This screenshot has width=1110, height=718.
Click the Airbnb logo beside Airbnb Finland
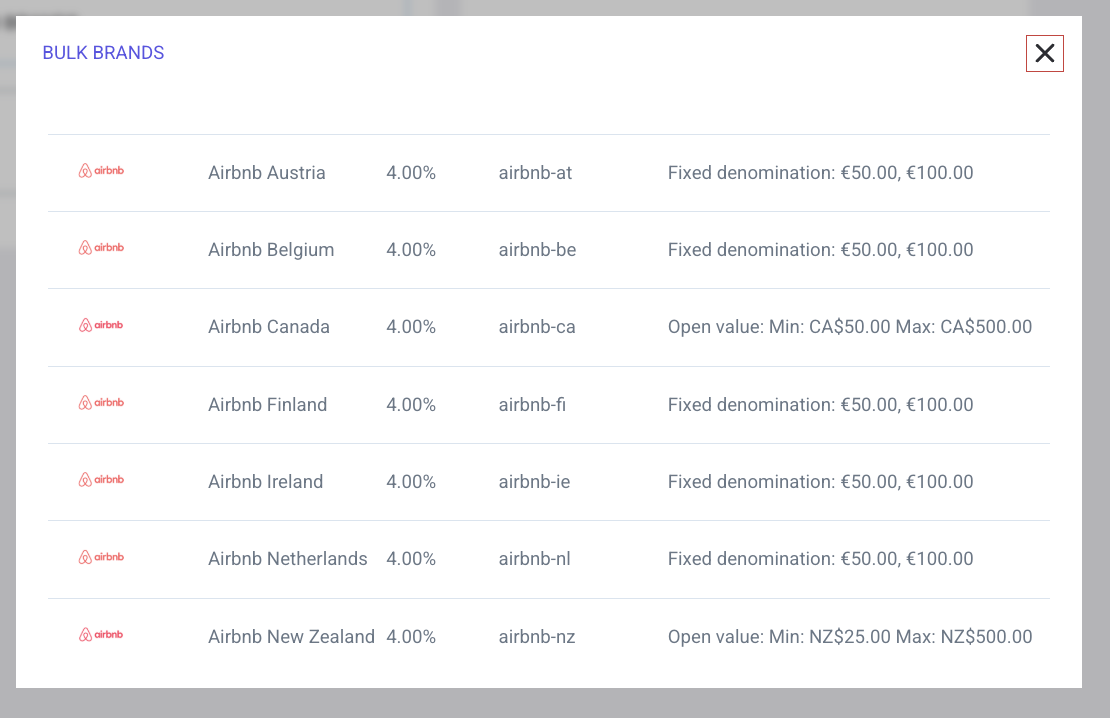click(101, 402)
